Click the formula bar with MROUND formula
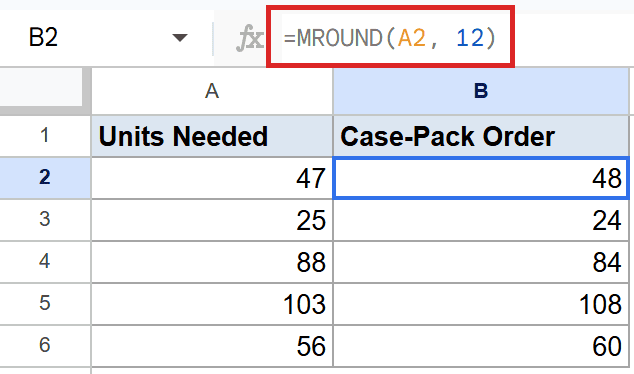Screen dimensions: 634x374 [390, 38]
